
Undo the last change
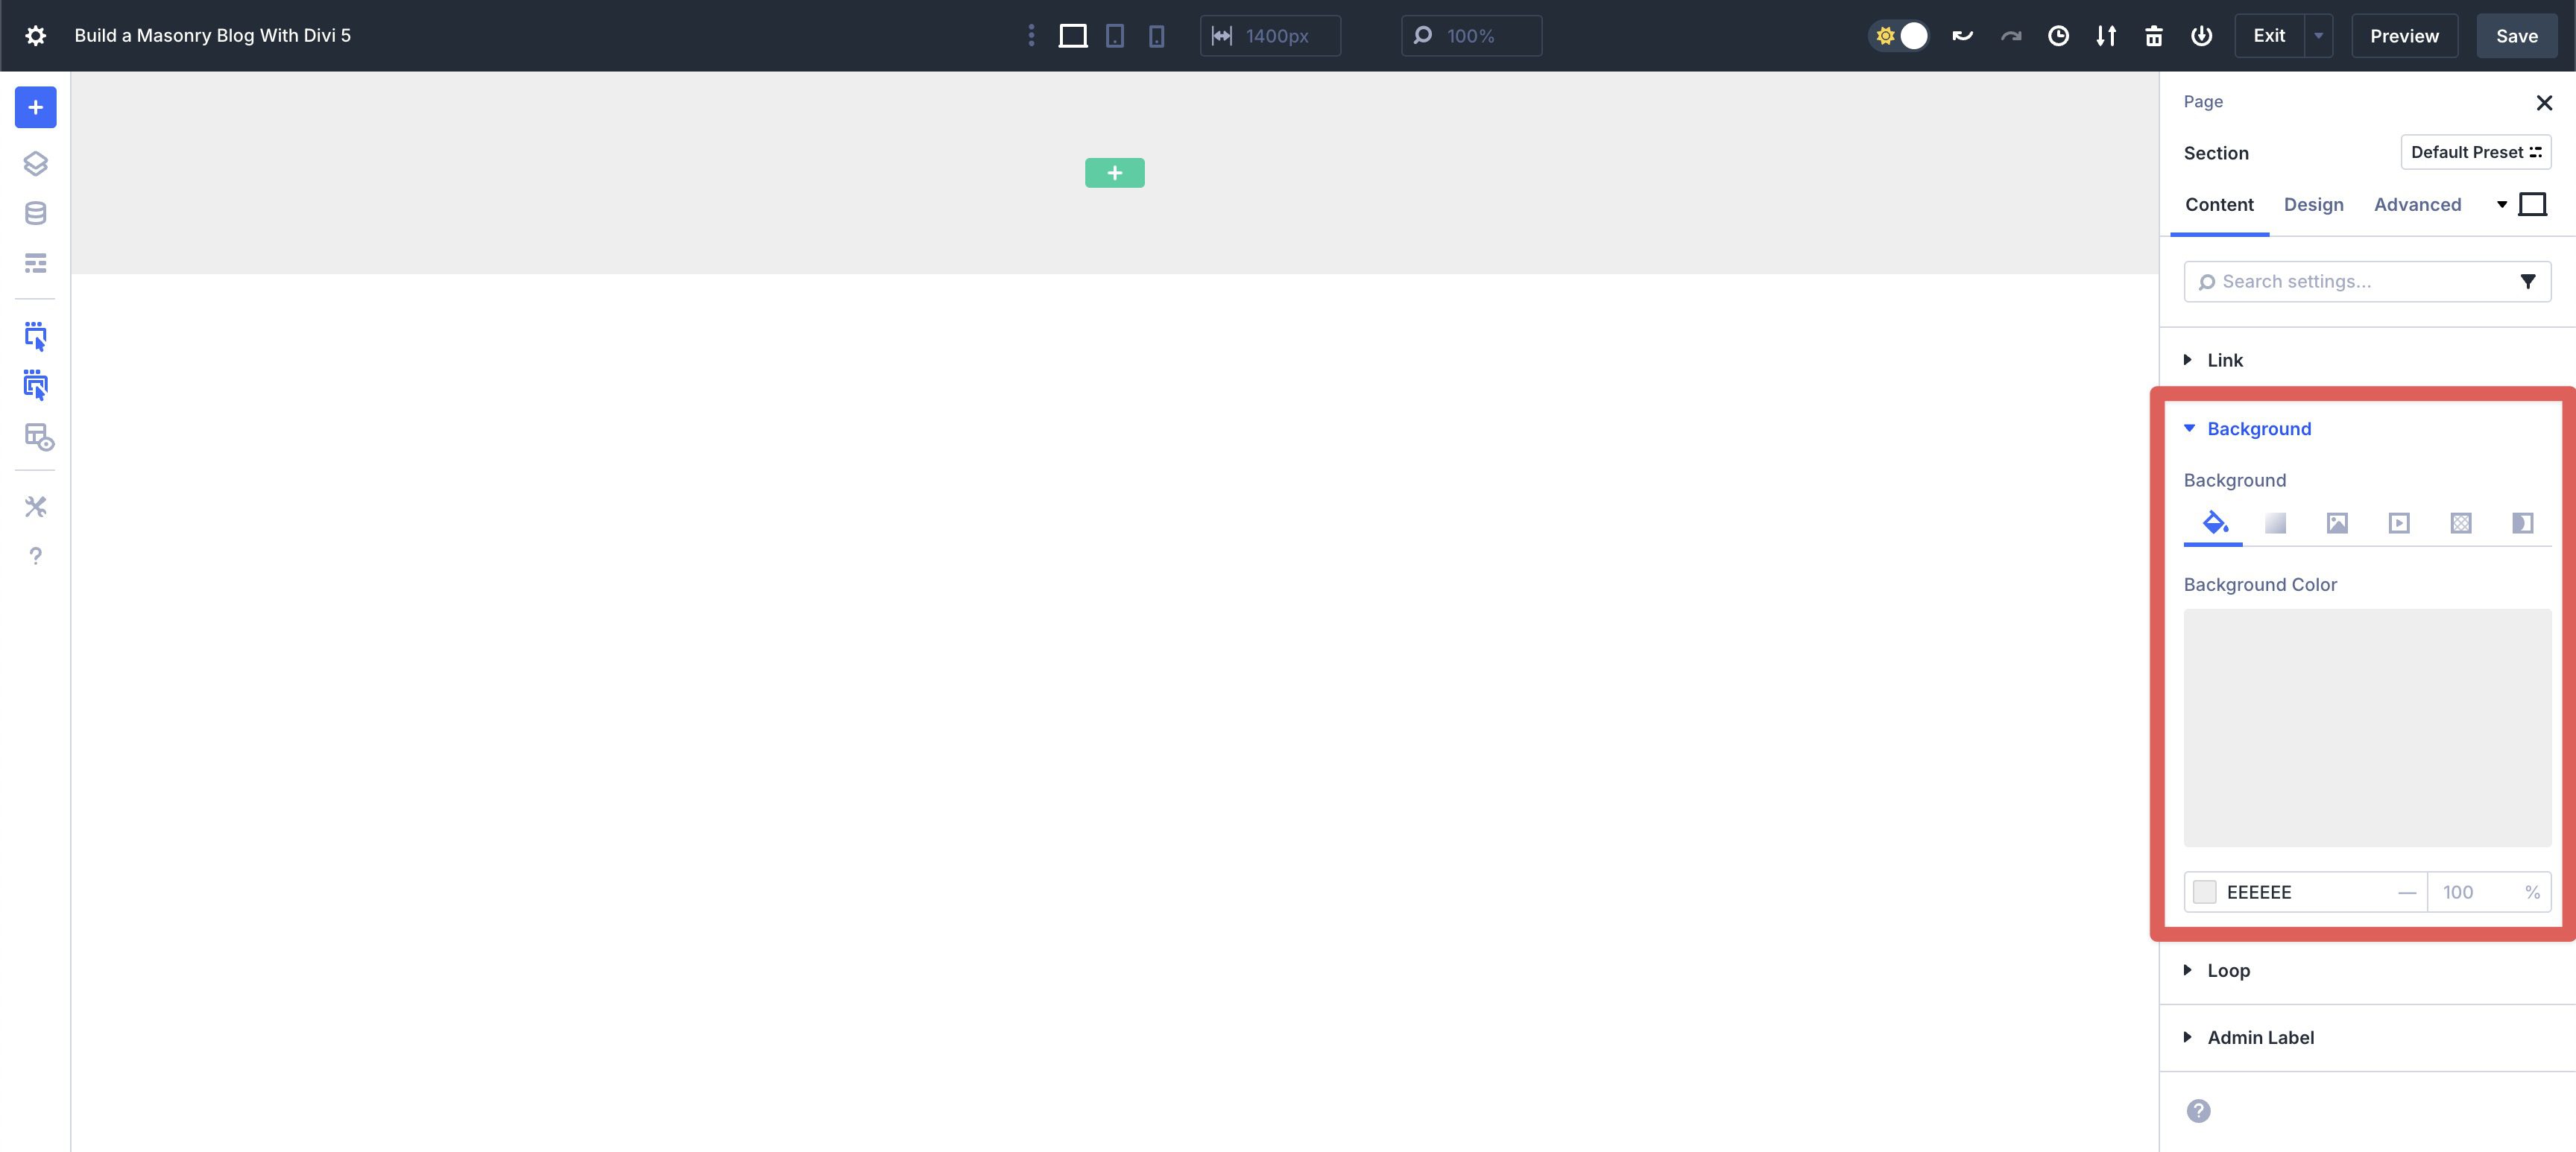coord(1961,35)
